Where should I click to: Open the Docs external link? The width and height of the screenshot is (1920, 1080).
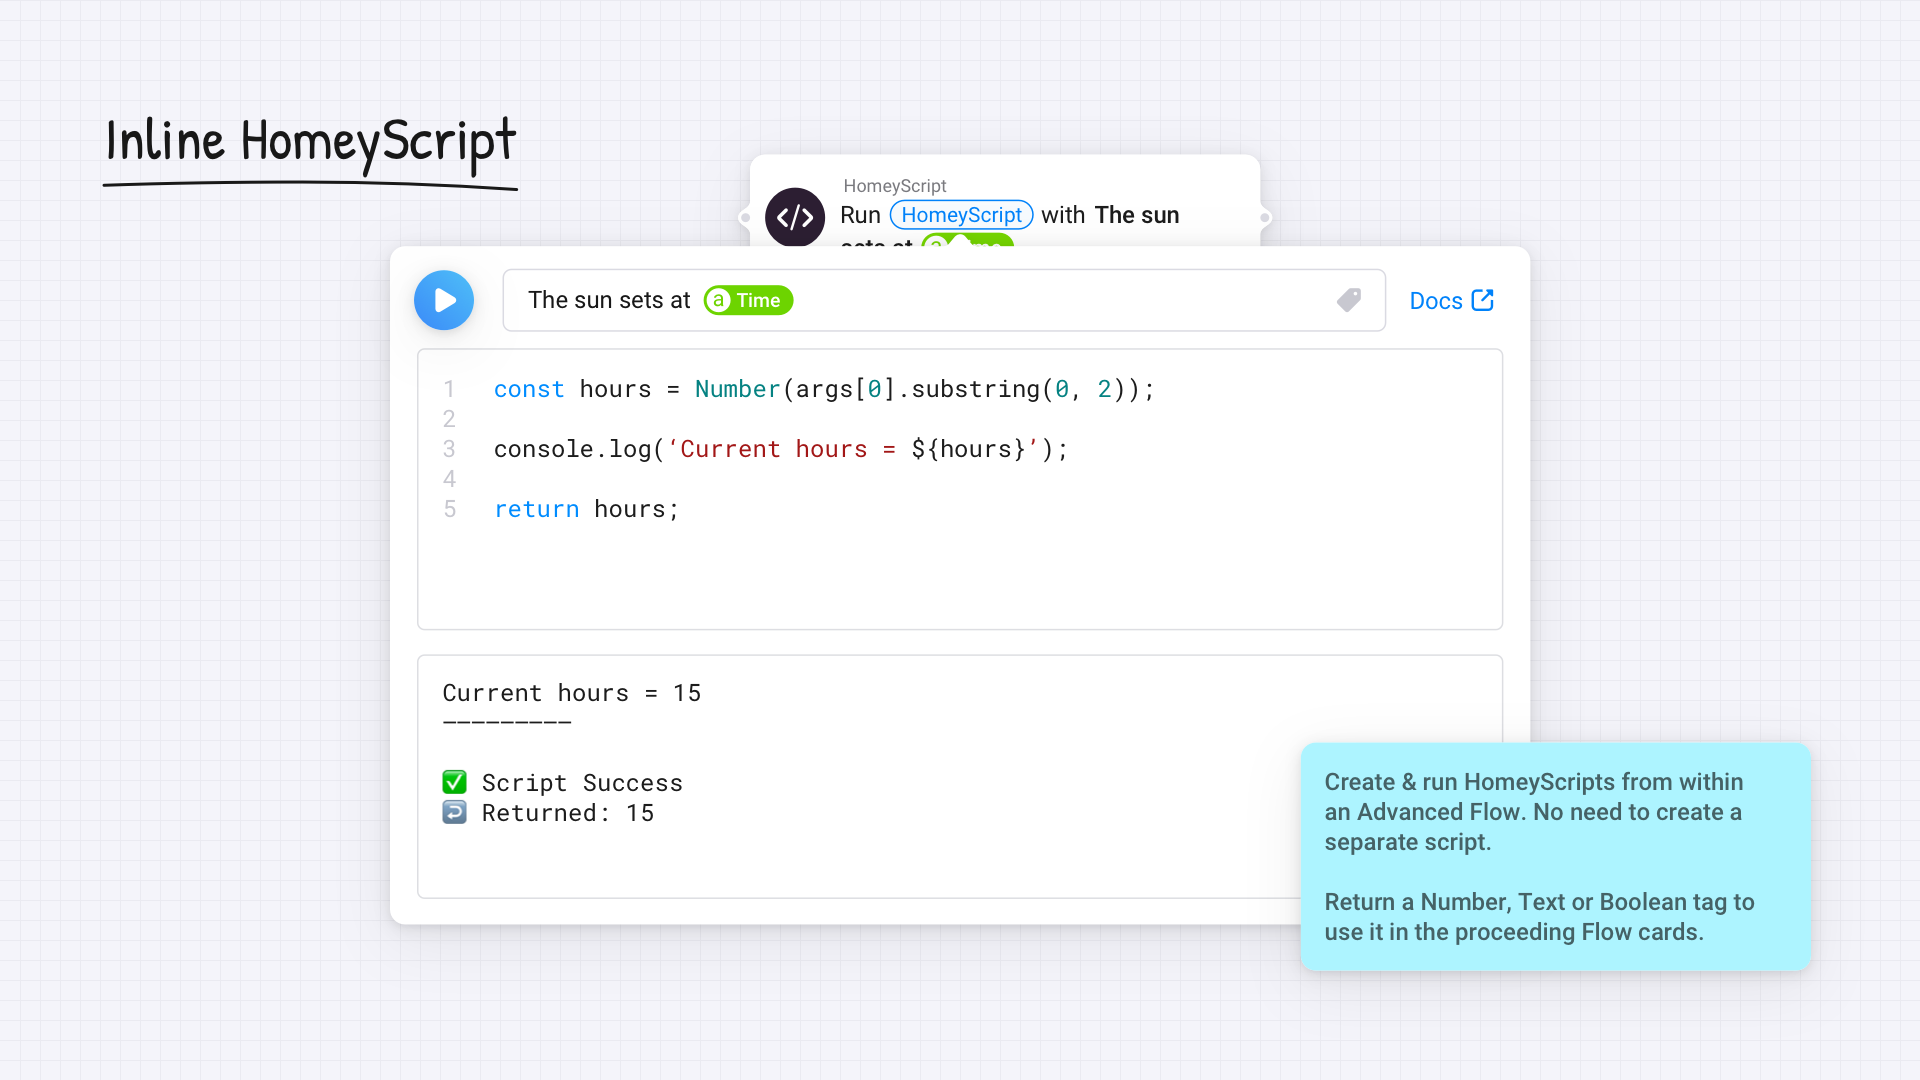[1452, 301]
